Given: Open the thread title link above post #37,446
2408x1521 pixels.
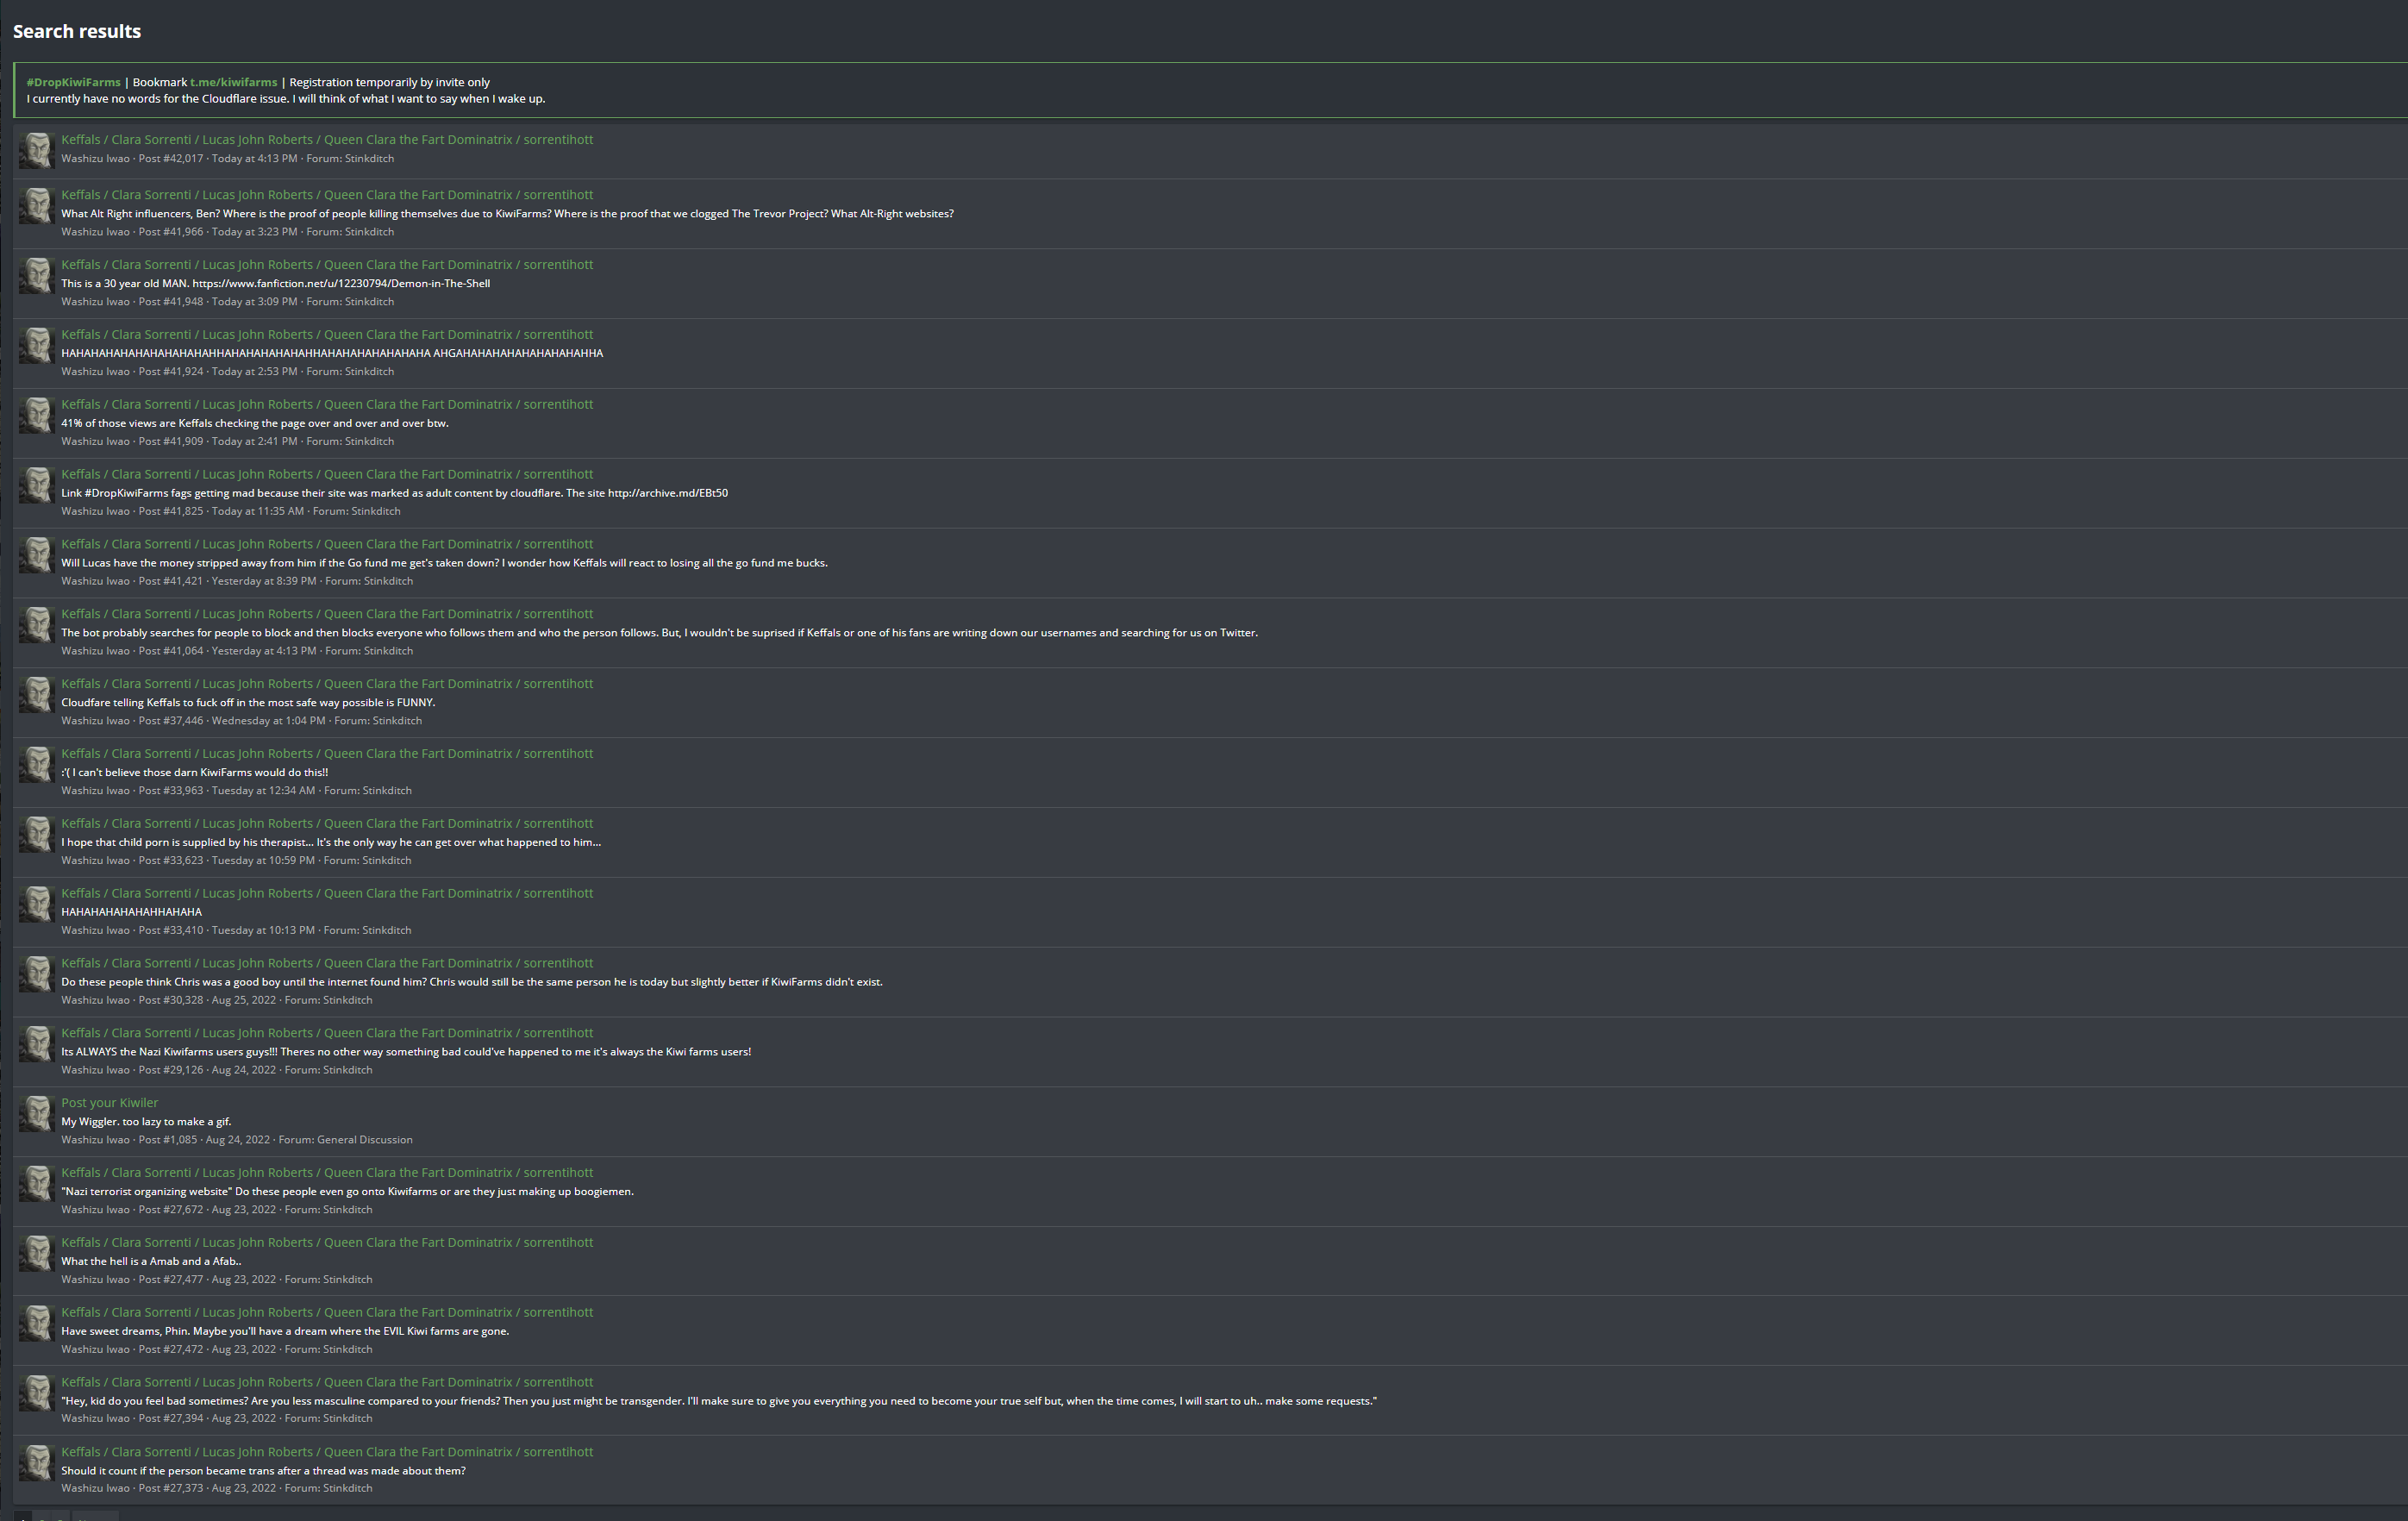Looking at the screenshot, I should coord(327,684).
